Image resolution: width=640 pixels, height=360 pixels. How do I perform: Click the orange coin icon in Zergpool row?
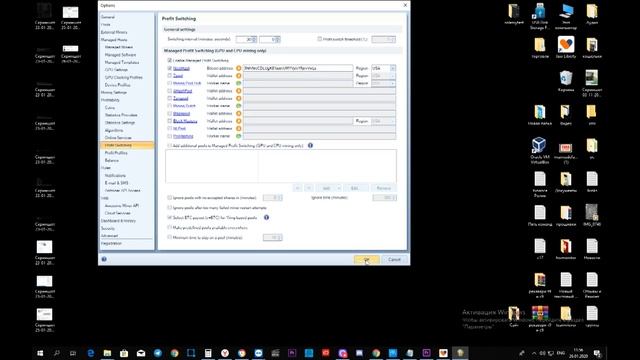click(x=239, y=98)
